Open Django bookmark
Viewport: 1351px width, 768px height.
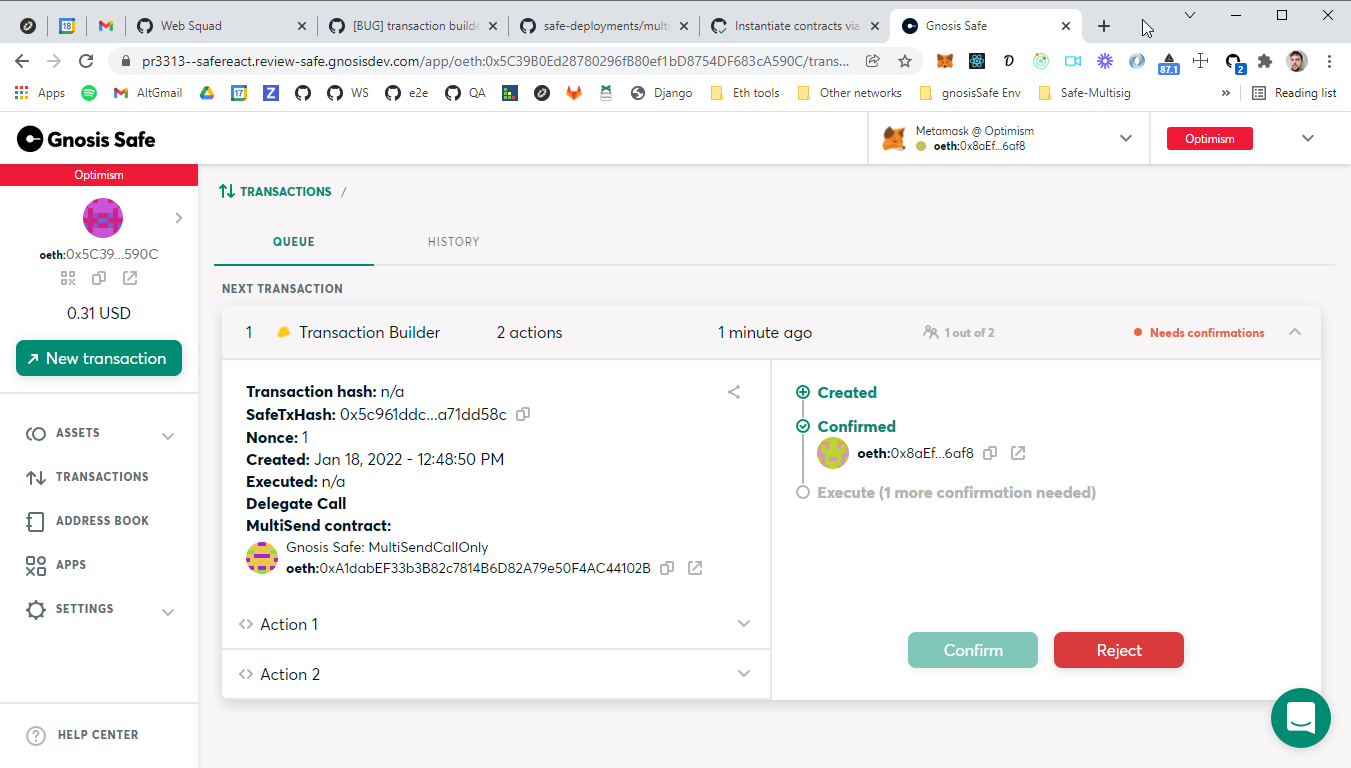coord(662,93)
